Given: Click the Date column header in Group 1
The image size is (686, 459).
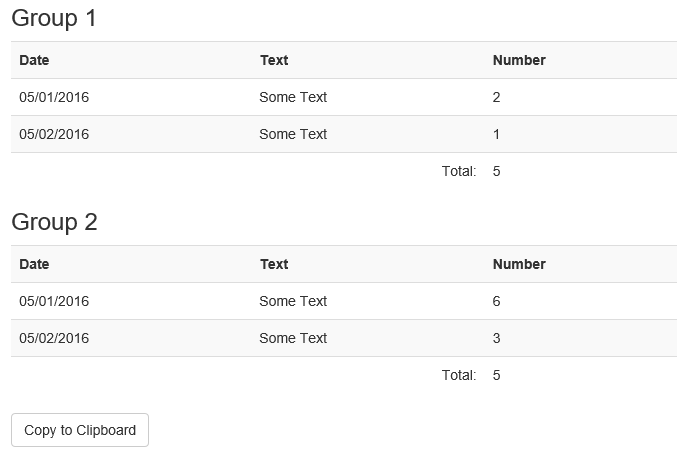Looking at the screenshot, I should coord(34,60).
